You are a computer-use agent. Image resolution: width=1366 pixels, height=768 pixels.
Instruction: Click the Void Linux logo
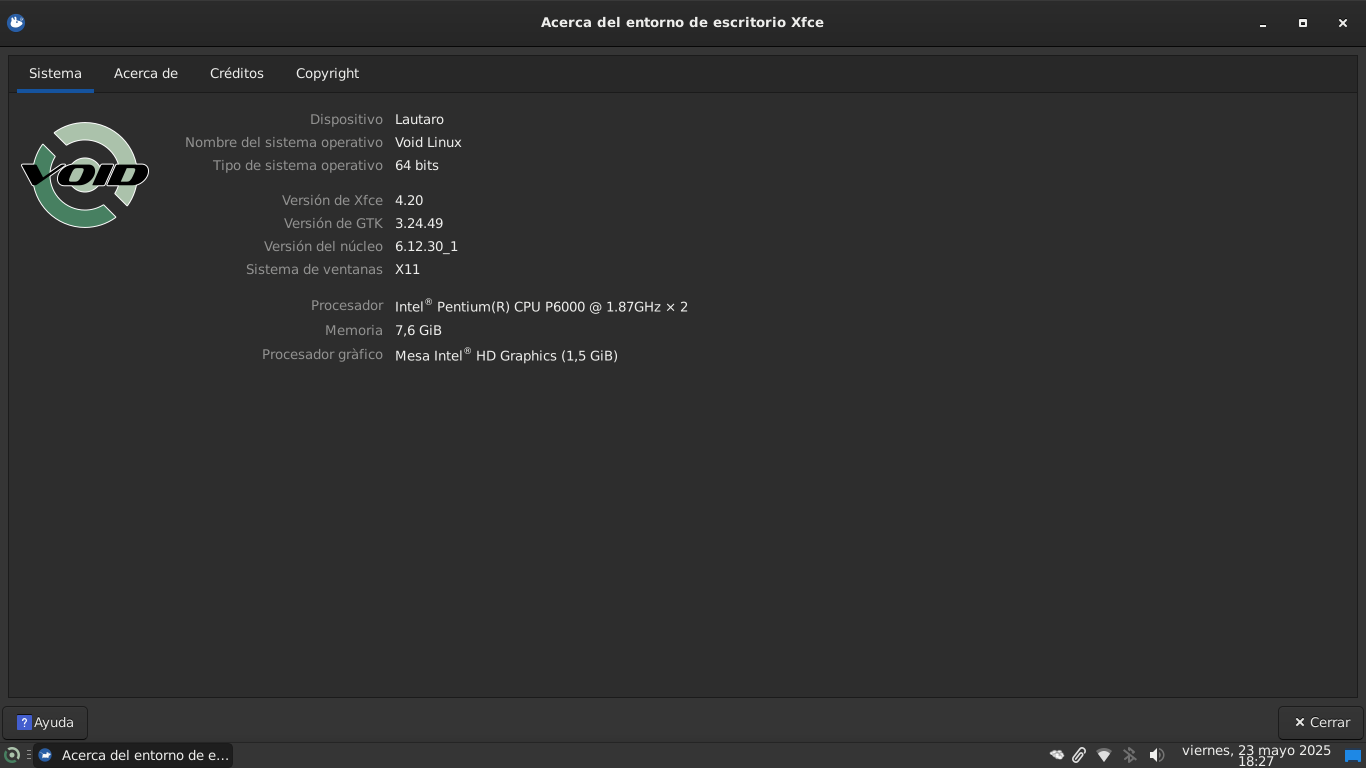pos(85,175)
